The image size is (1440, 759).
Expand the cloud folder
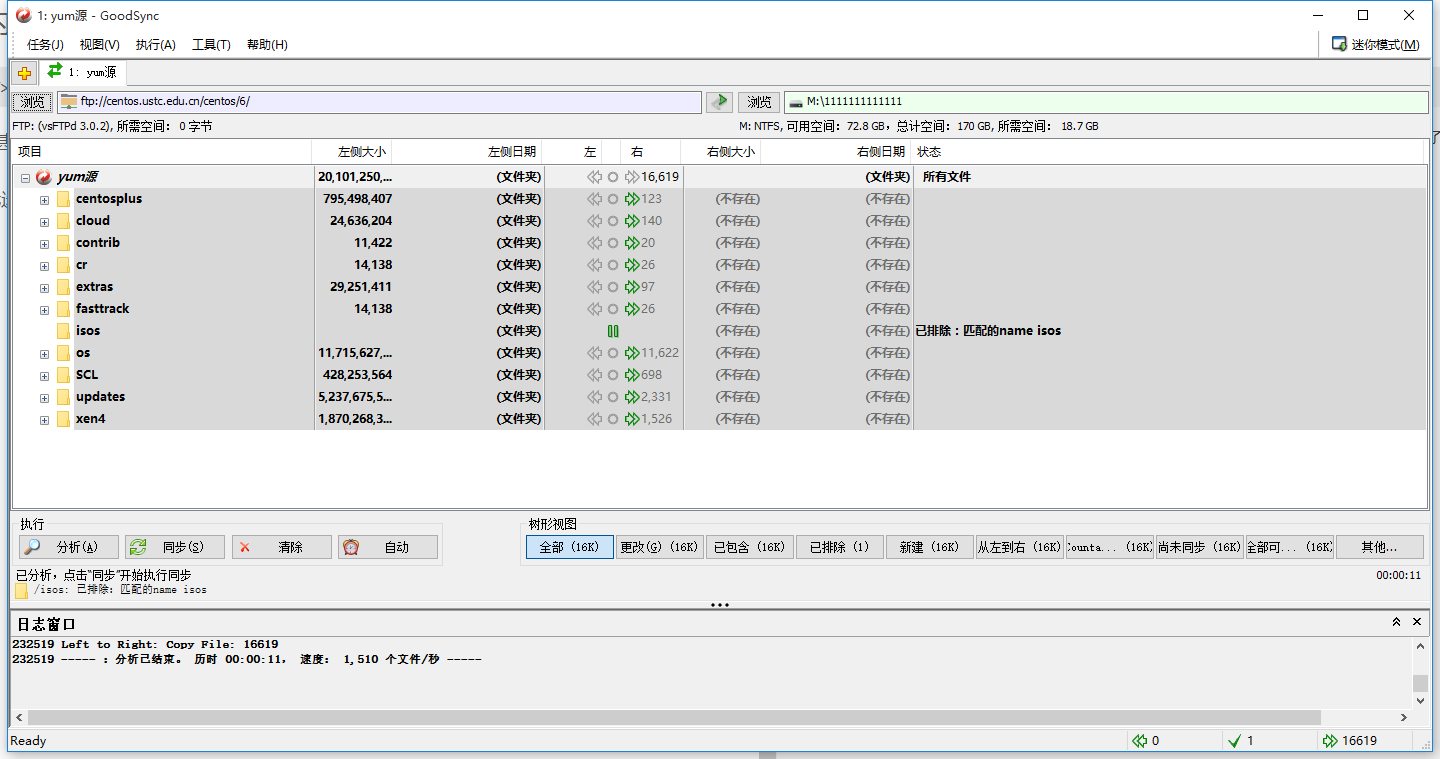44,222
